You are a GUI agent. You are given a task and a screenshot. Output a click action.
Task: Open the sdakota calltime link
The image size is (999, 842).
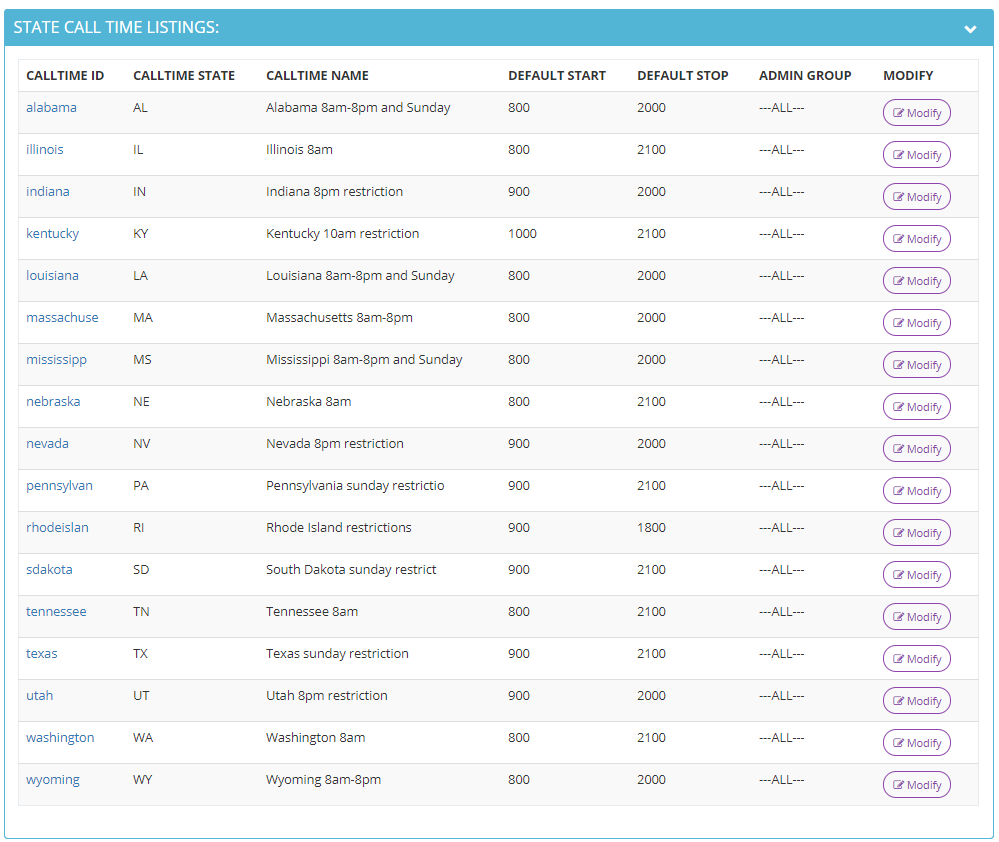[x=49, y=570]
